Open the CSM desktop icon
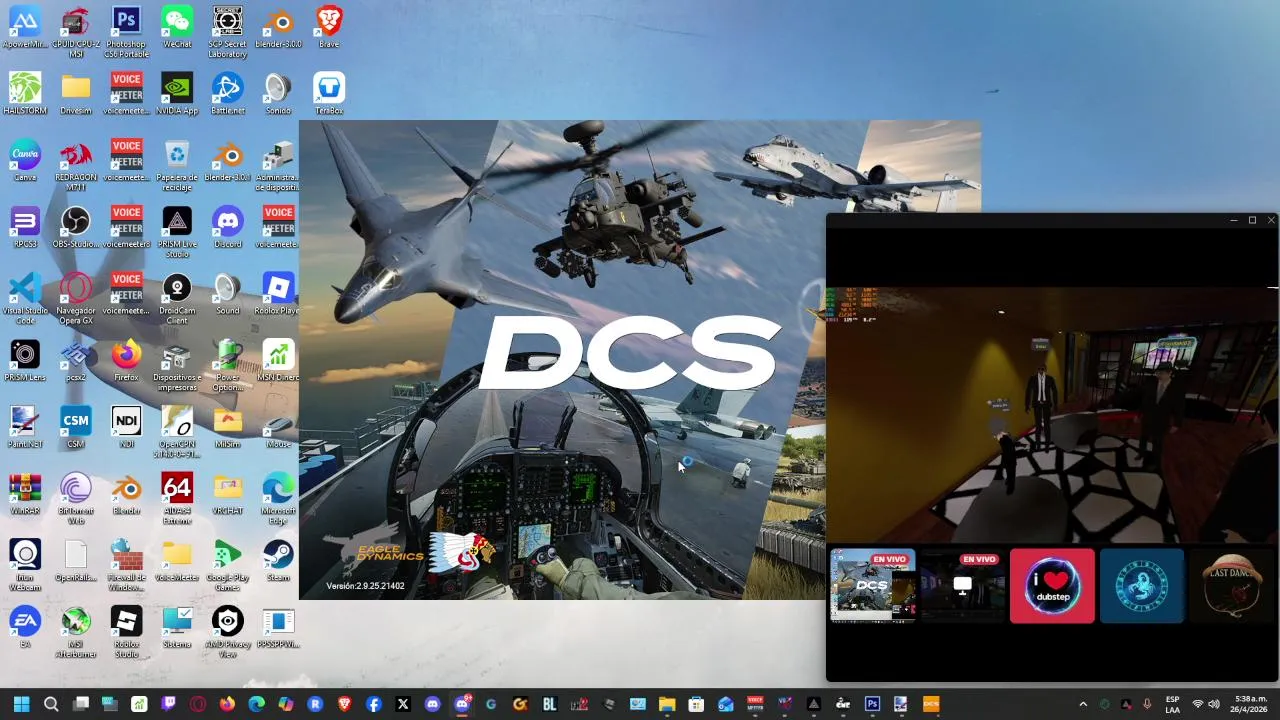The height and width of the screenshot is (720, 1280). (76, 427)
